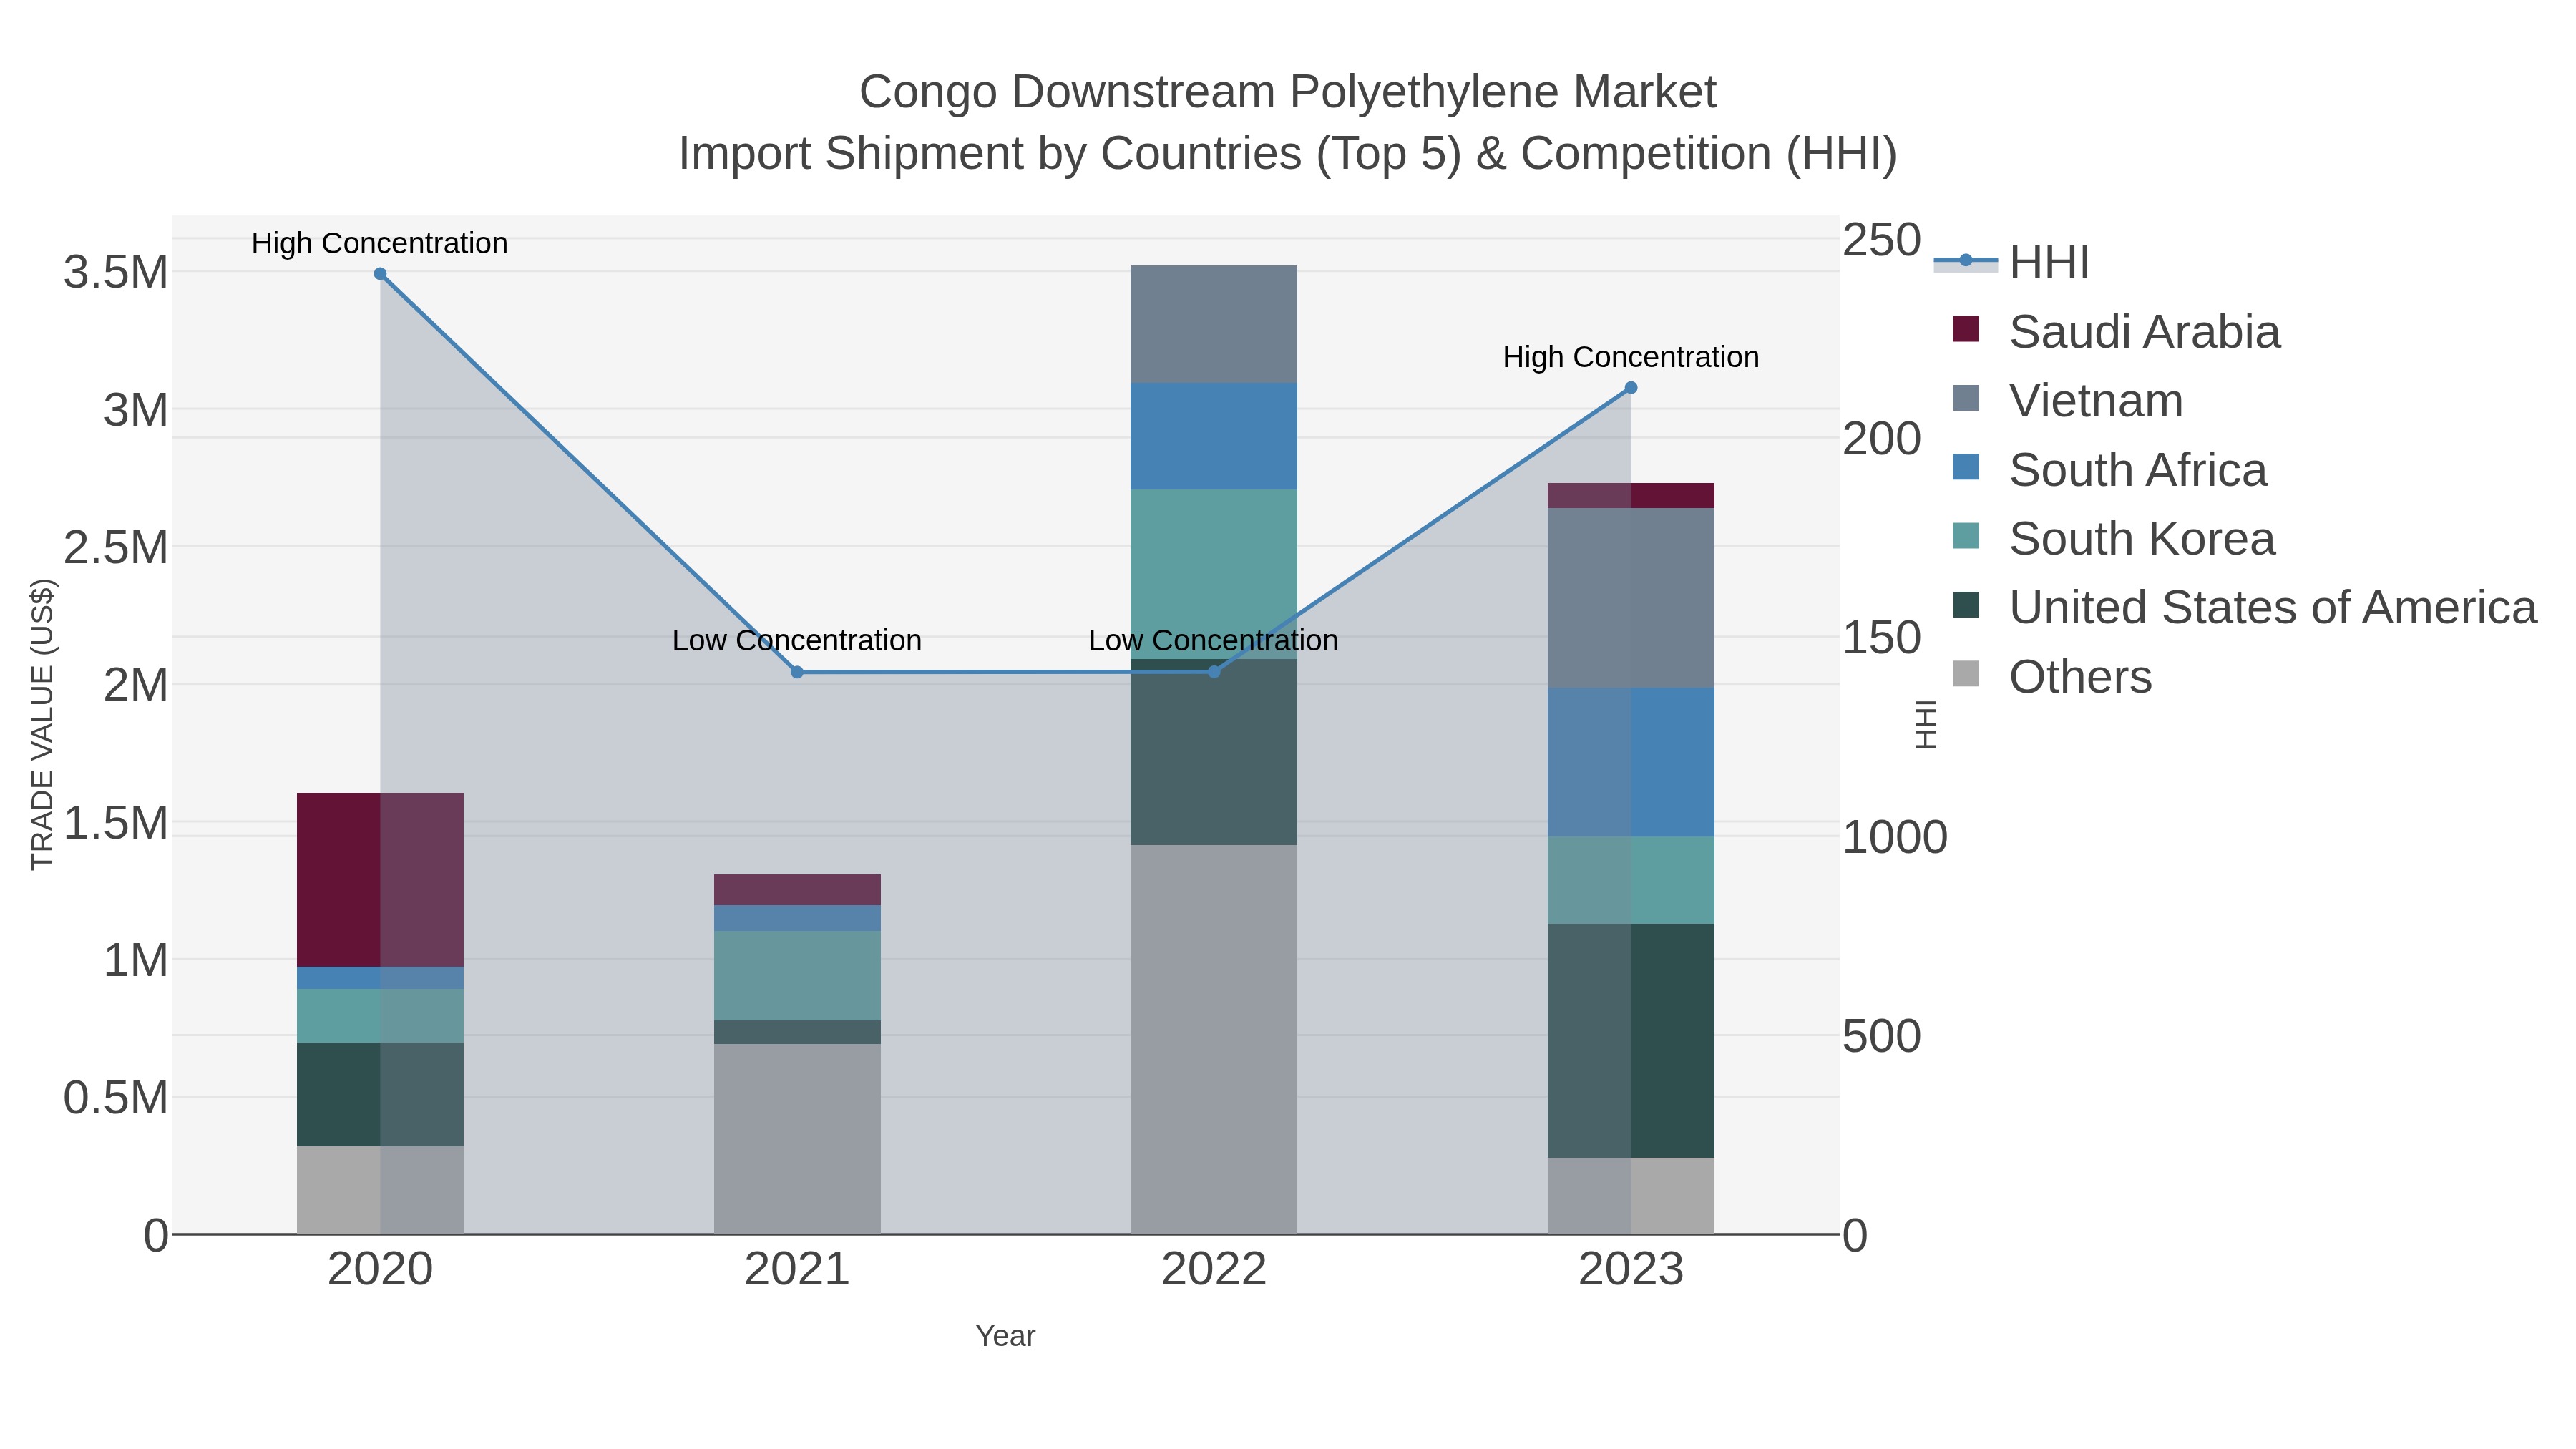Screen dimensions: 2576x1449
Task: Toggle the Vietnam legend entry
Action: coord(2068,400)
